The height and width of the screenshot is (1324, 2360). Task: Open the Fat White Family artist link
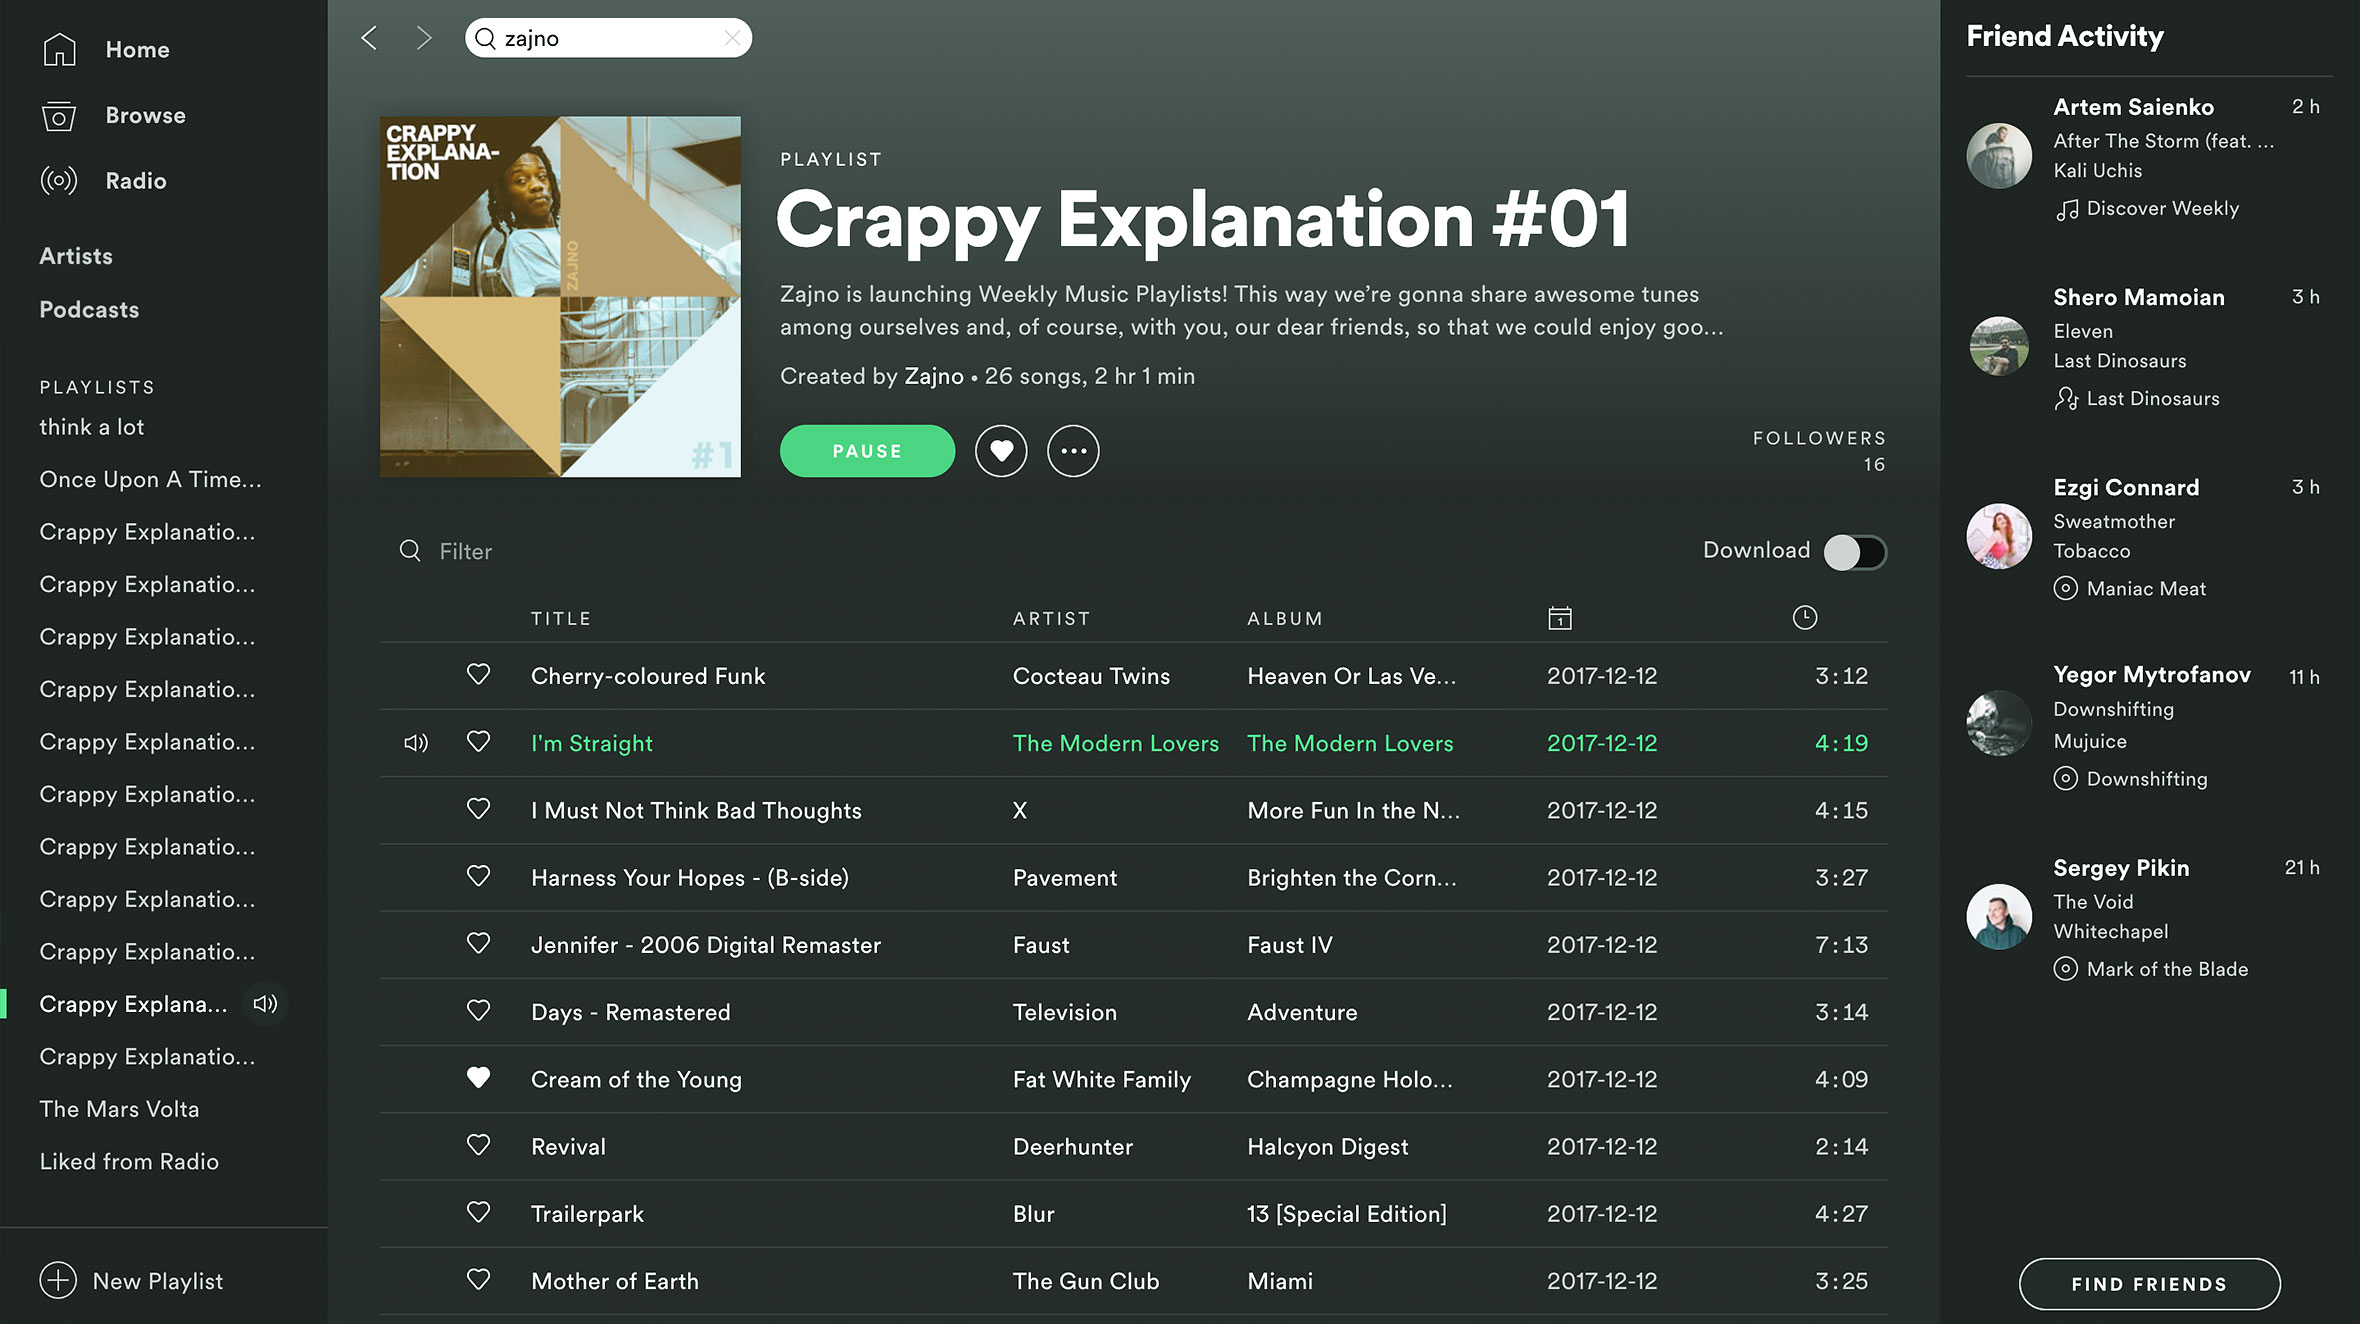point(1102,1079)
